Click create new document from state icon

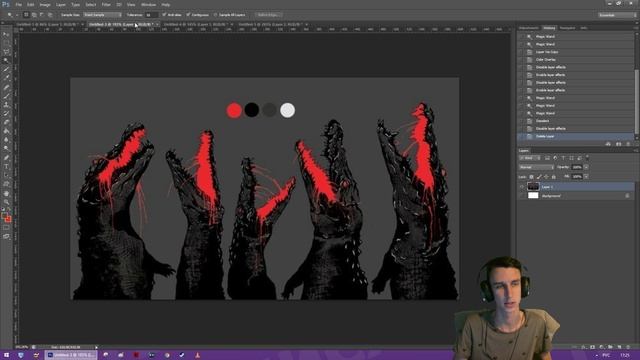coord(608,144)
